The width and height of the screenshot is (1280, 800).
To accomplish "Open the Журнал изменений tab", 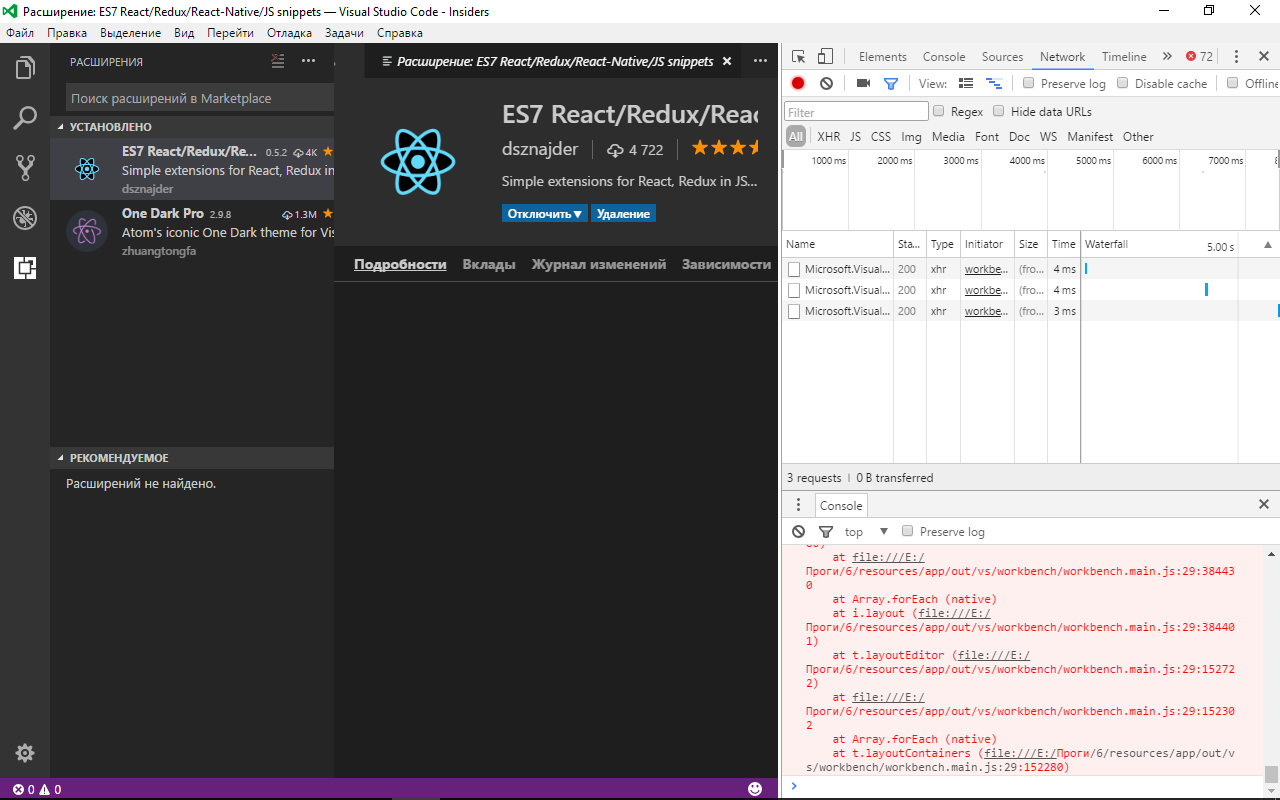I will point(598,264).
